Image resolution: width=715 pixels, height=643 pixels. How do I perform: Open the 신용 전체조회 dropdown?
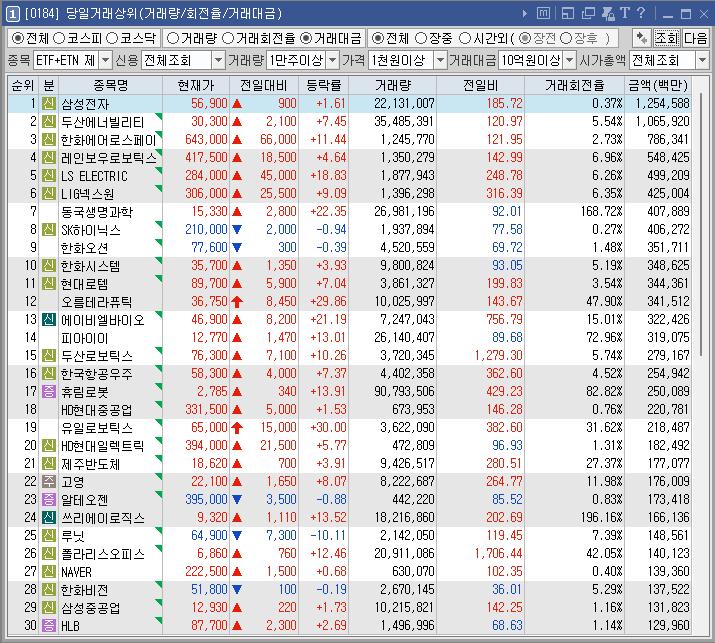[x=219, y=60]
